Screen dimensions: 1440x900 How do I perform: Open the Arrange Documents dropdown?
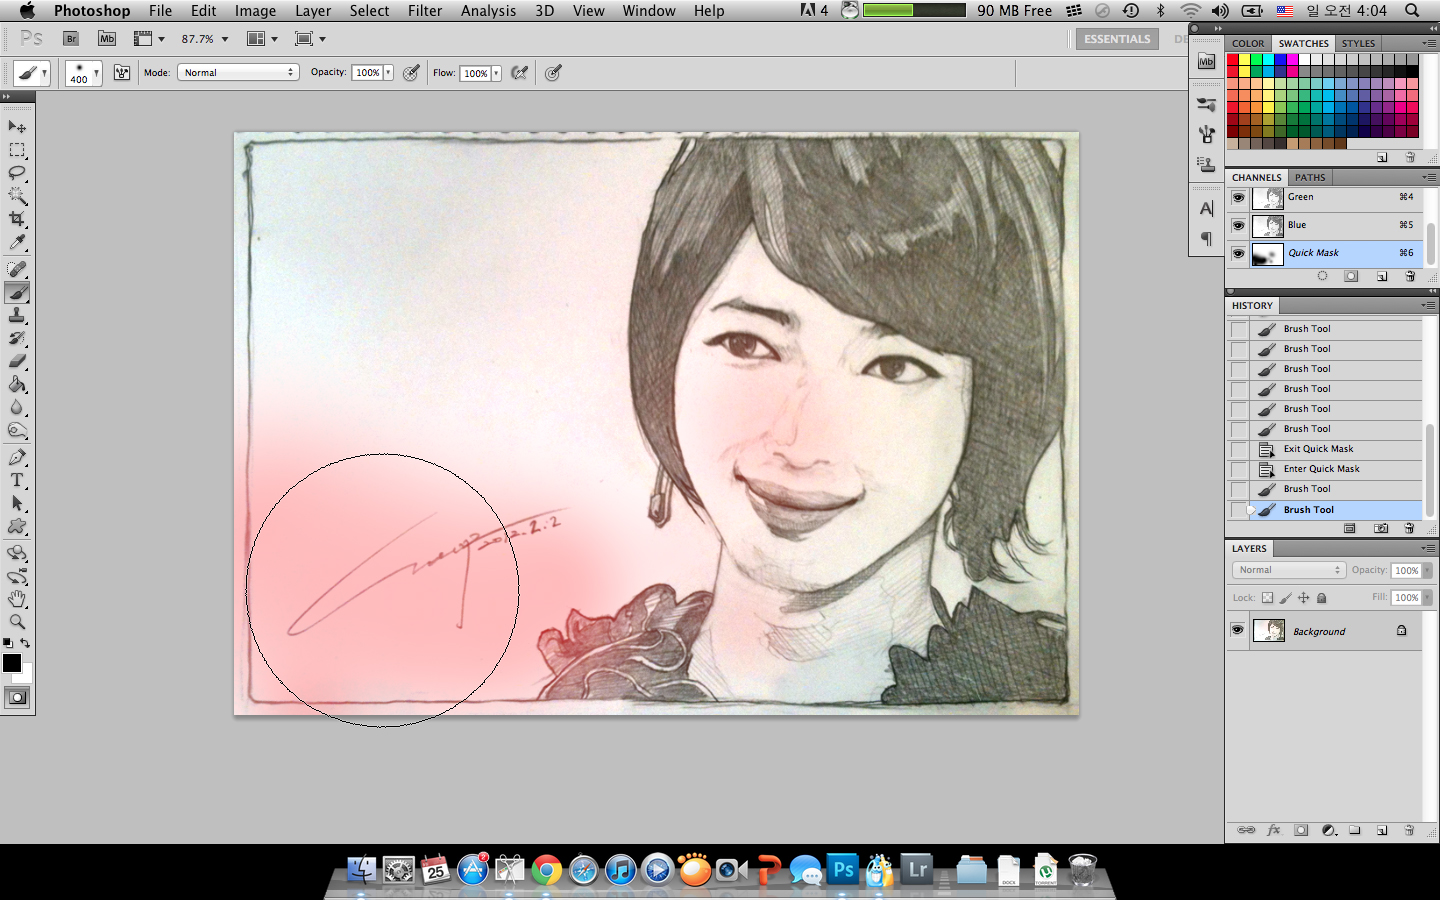point(262,39)
